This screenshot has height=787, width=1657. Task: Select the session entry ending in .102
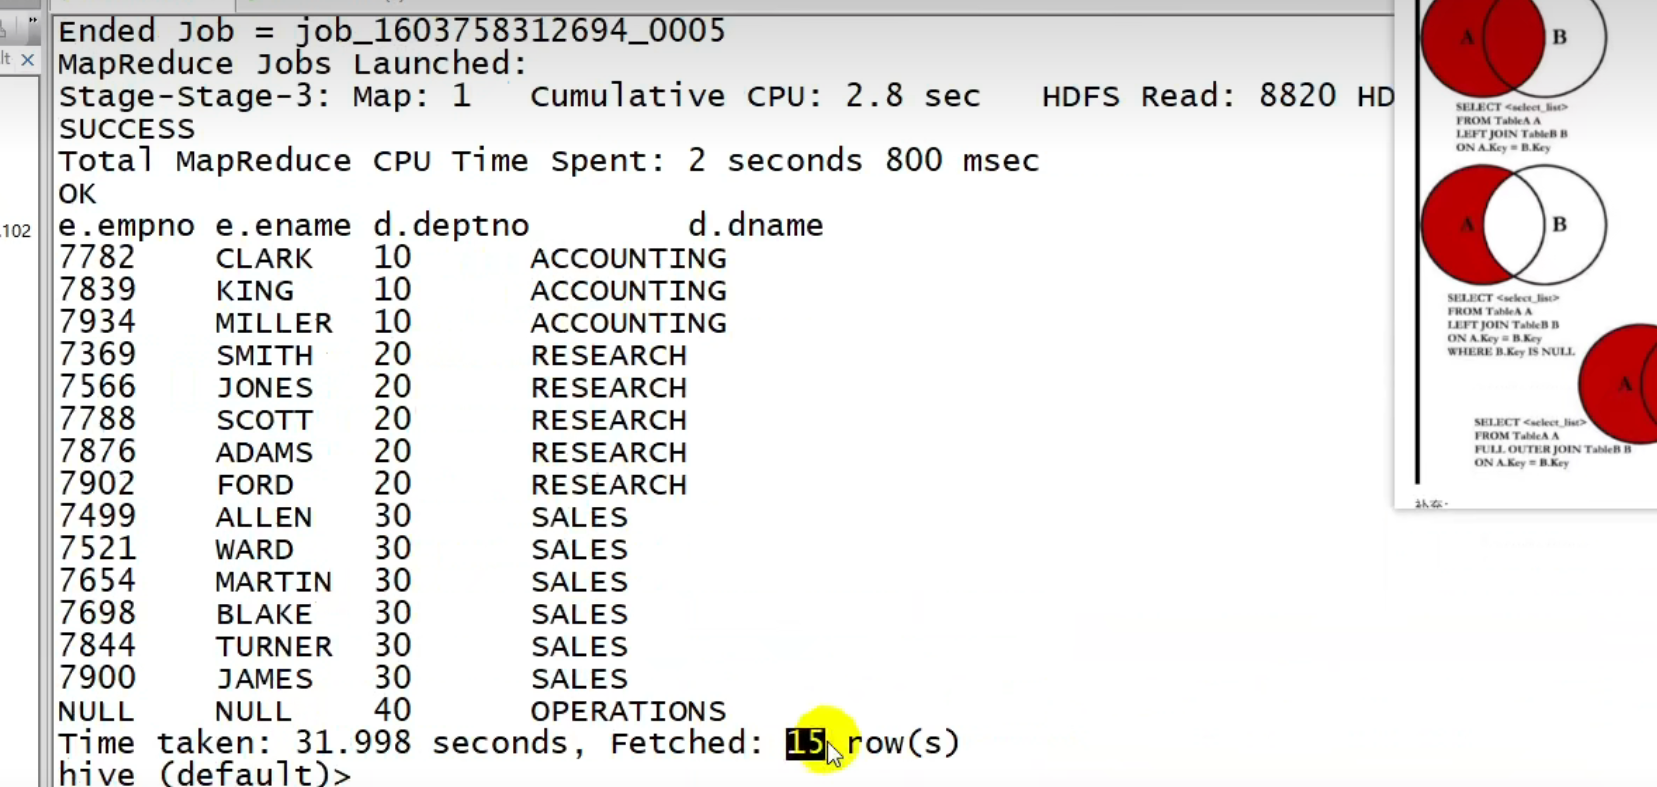click(16, 231)
